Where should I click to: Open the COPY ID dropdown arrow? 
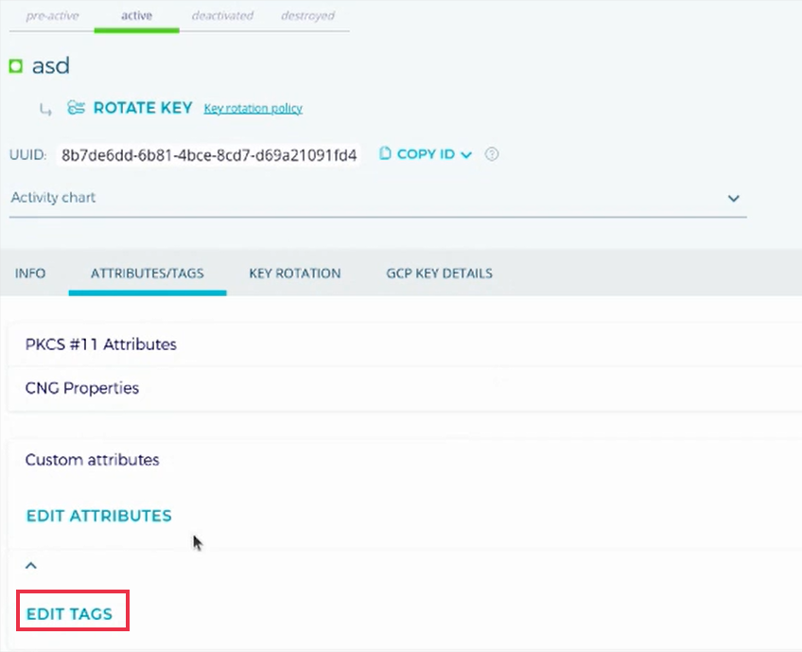click(x=466, y=155)
